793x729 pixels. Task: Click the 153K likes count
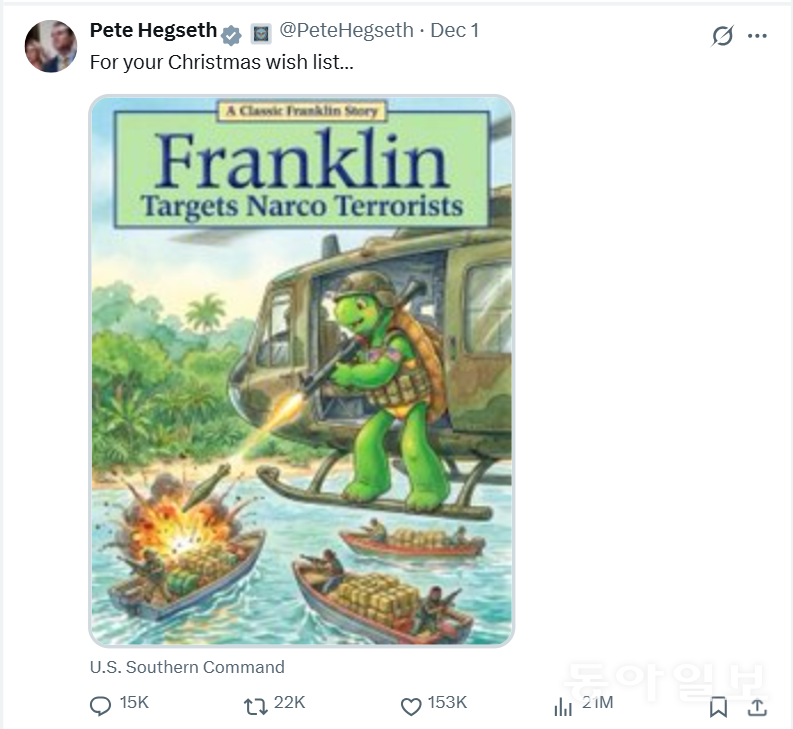pyautogui.click(x=447, y=703)
